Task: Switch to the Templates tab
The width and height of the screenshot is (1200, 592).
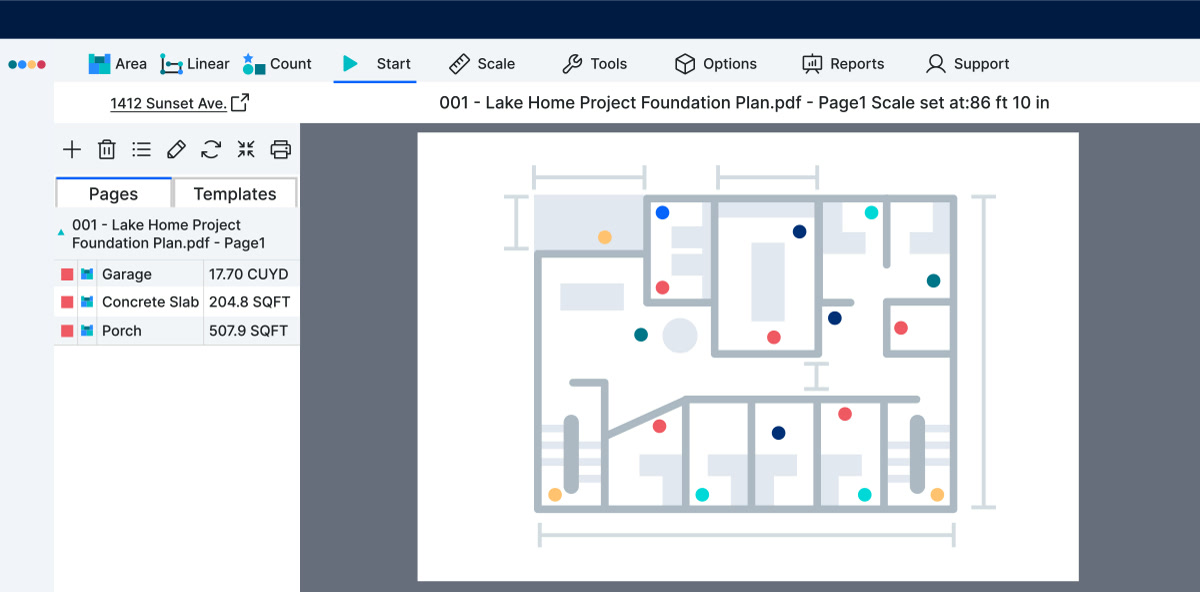Action: click(x=235, y=193)
